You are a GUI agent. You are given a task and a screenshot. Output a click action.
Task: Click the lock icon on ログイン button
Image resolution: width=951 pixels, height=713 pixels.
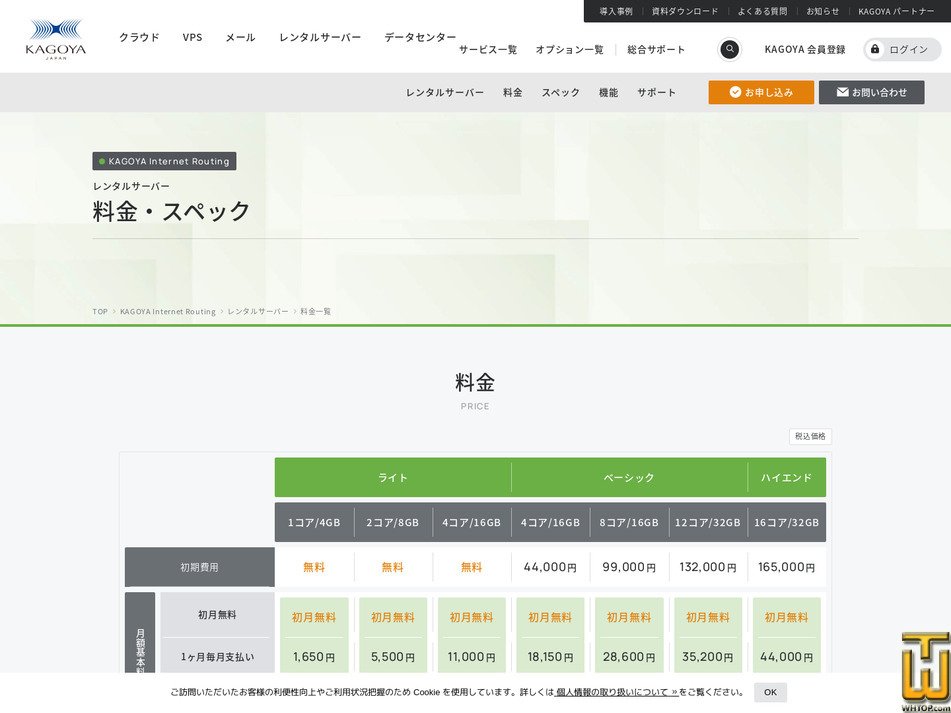(x=875, y=49)
